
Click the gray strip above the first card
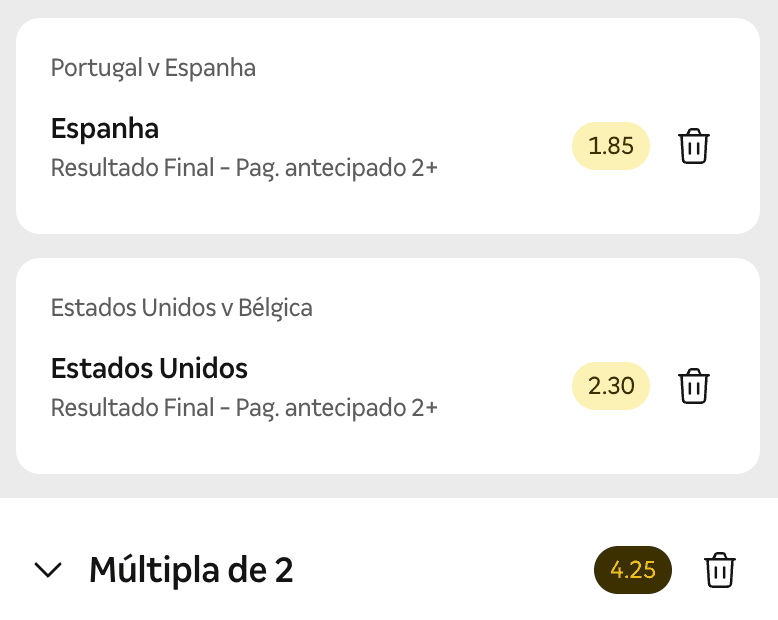pos(388,8)
